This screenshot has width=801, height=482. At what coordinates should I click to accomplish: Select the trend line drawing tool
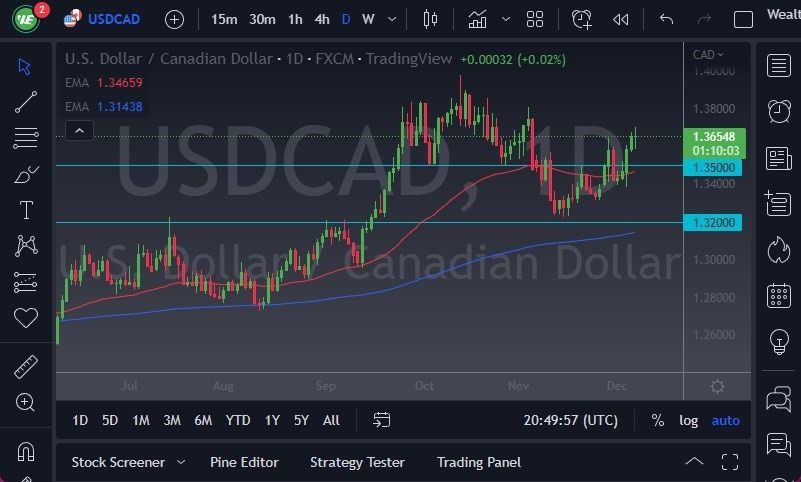(x=26, y=102)
